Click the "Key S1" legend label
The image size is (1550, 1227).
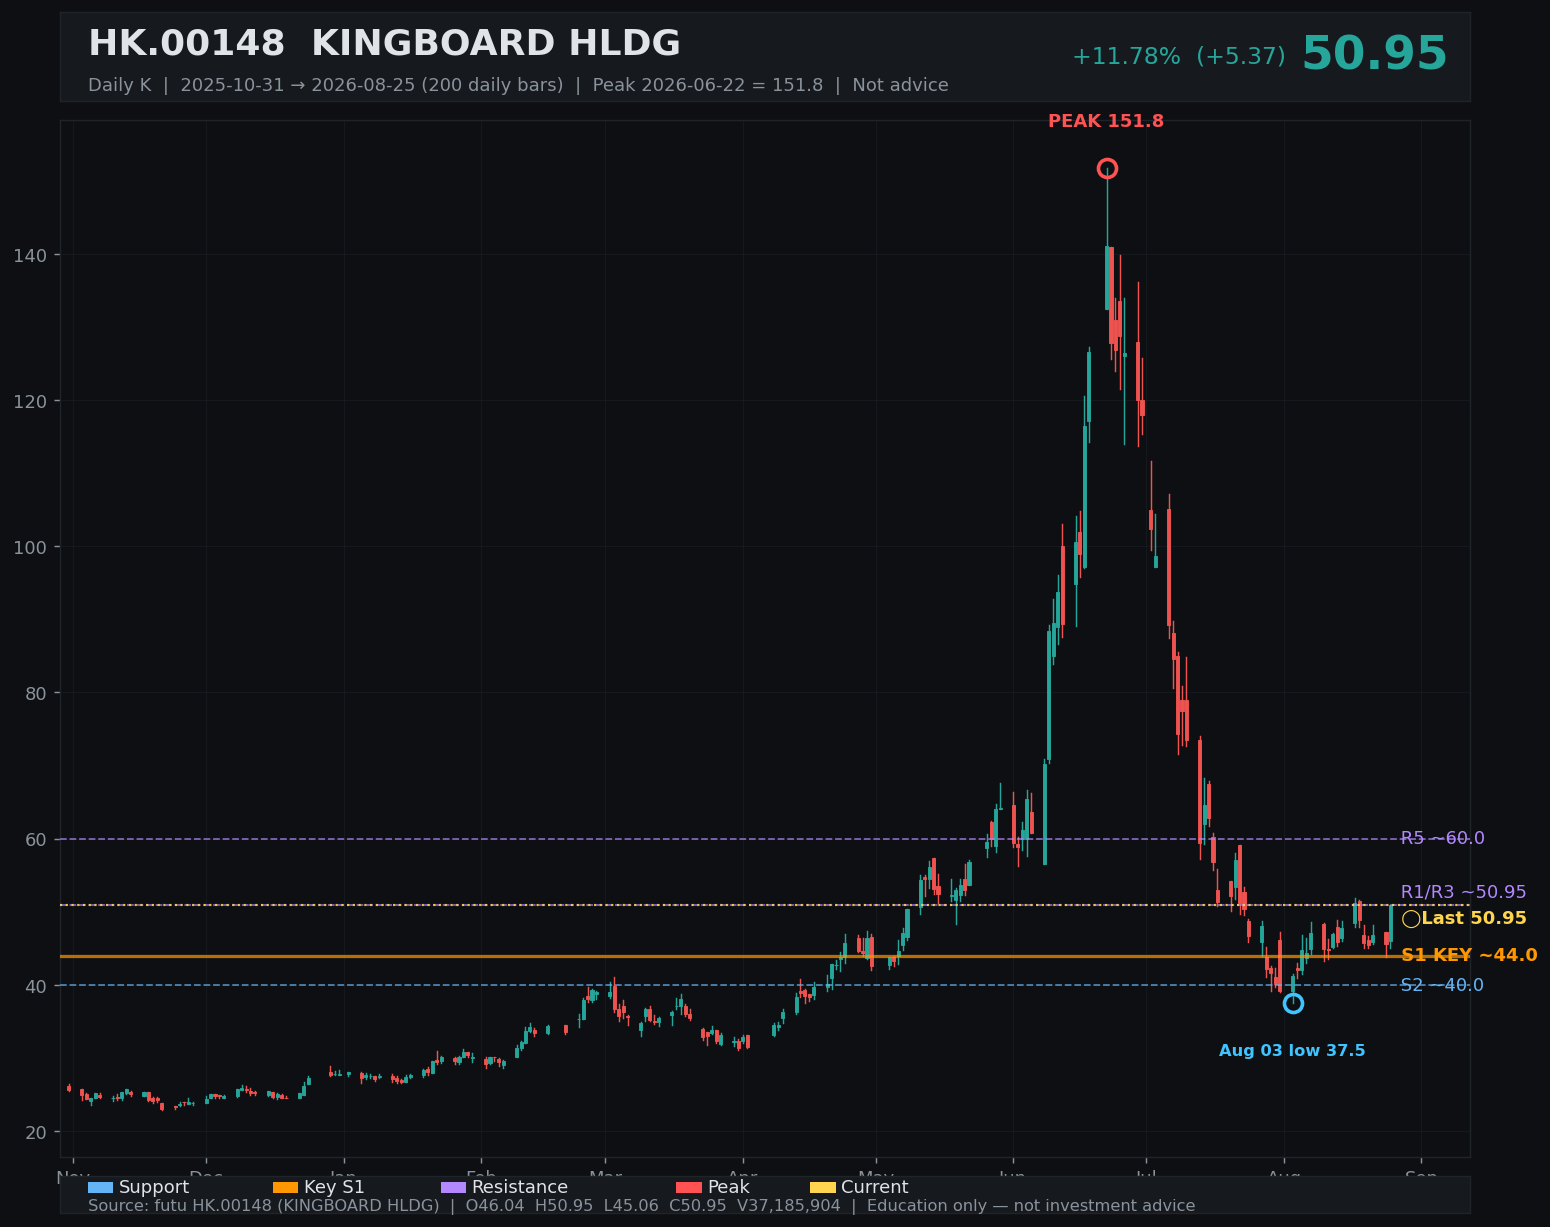(x=334, y=1188)
